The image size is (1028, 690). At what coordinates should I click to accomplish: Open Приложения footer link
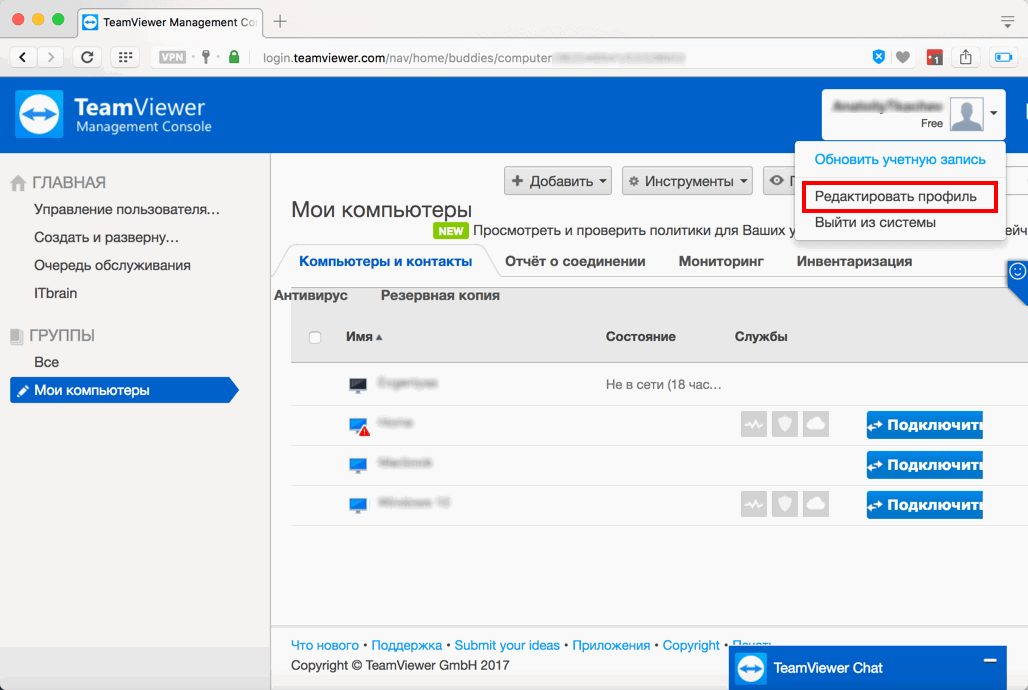point(611,645)
